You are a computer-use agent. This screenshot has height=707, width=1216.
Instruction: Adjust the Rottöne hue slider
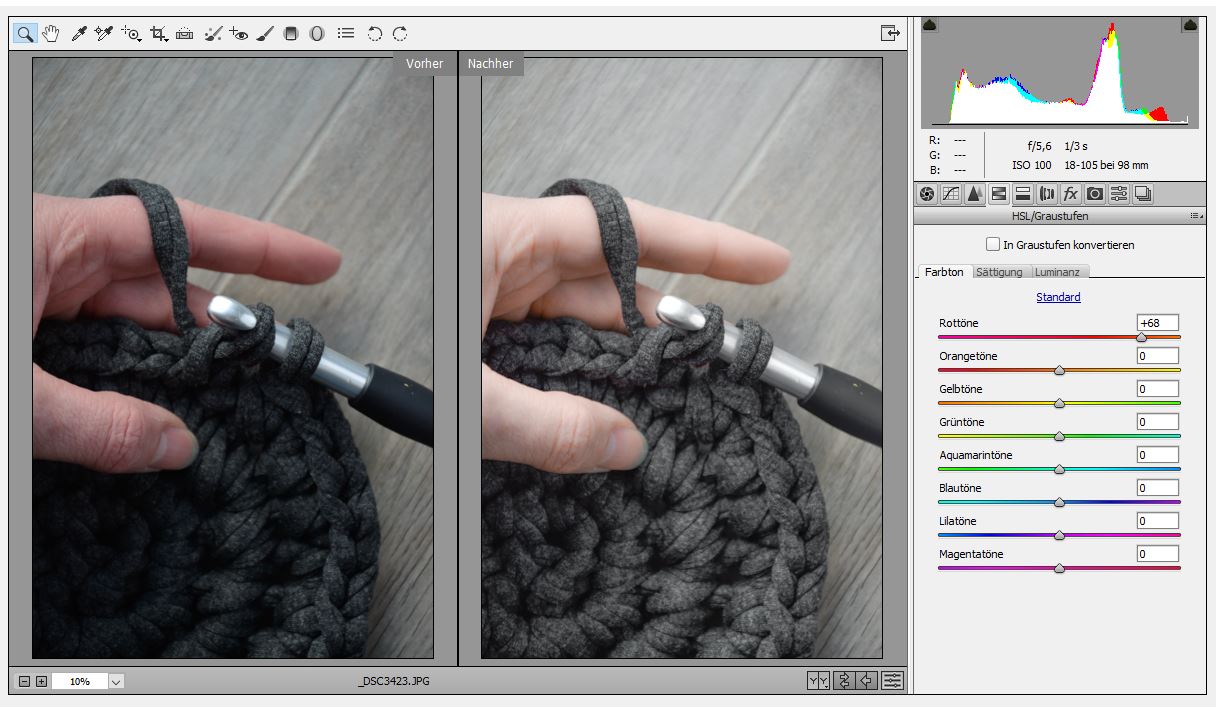point(1141,338)
